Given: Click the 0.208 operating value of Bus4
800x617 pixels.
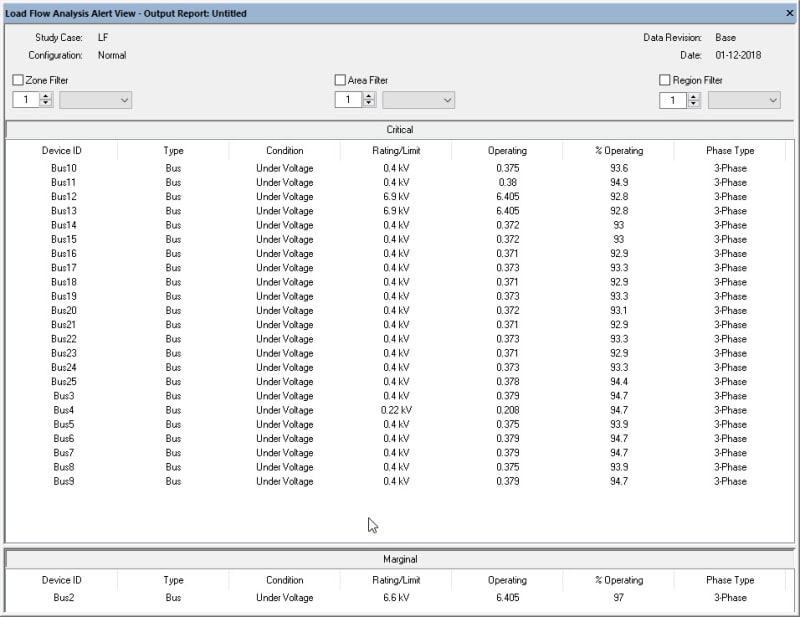Looking at the screenshot, I should coord(507,410).
